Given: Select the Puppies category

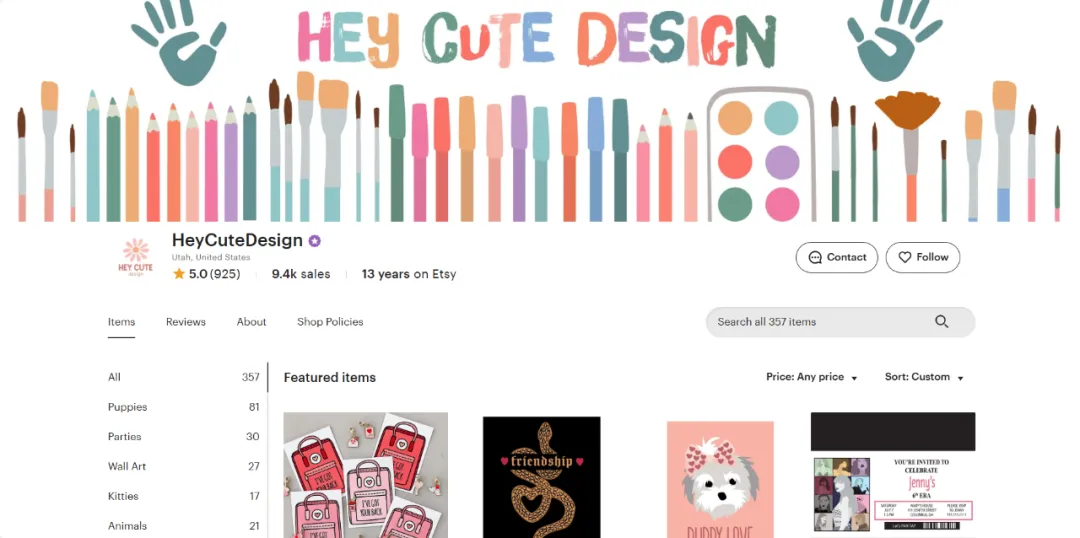Looking at the screenshot, I should point(128,407).
